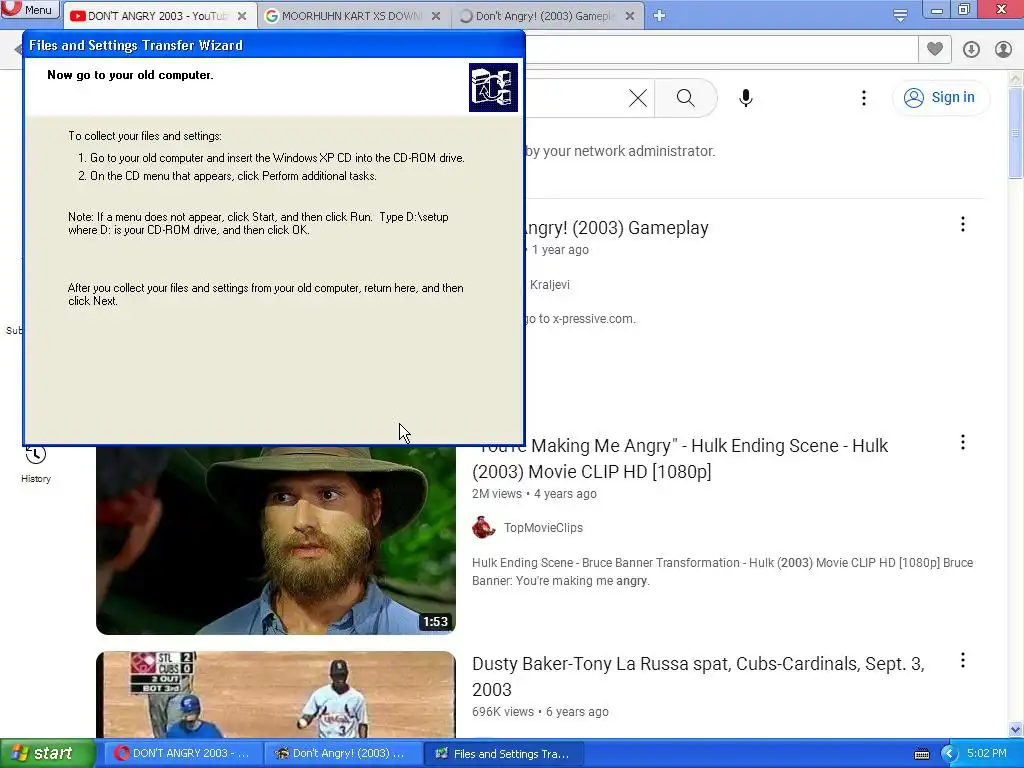Click the TopMovieClips channel avatar
1024x768 pixels.
(484, 528)
